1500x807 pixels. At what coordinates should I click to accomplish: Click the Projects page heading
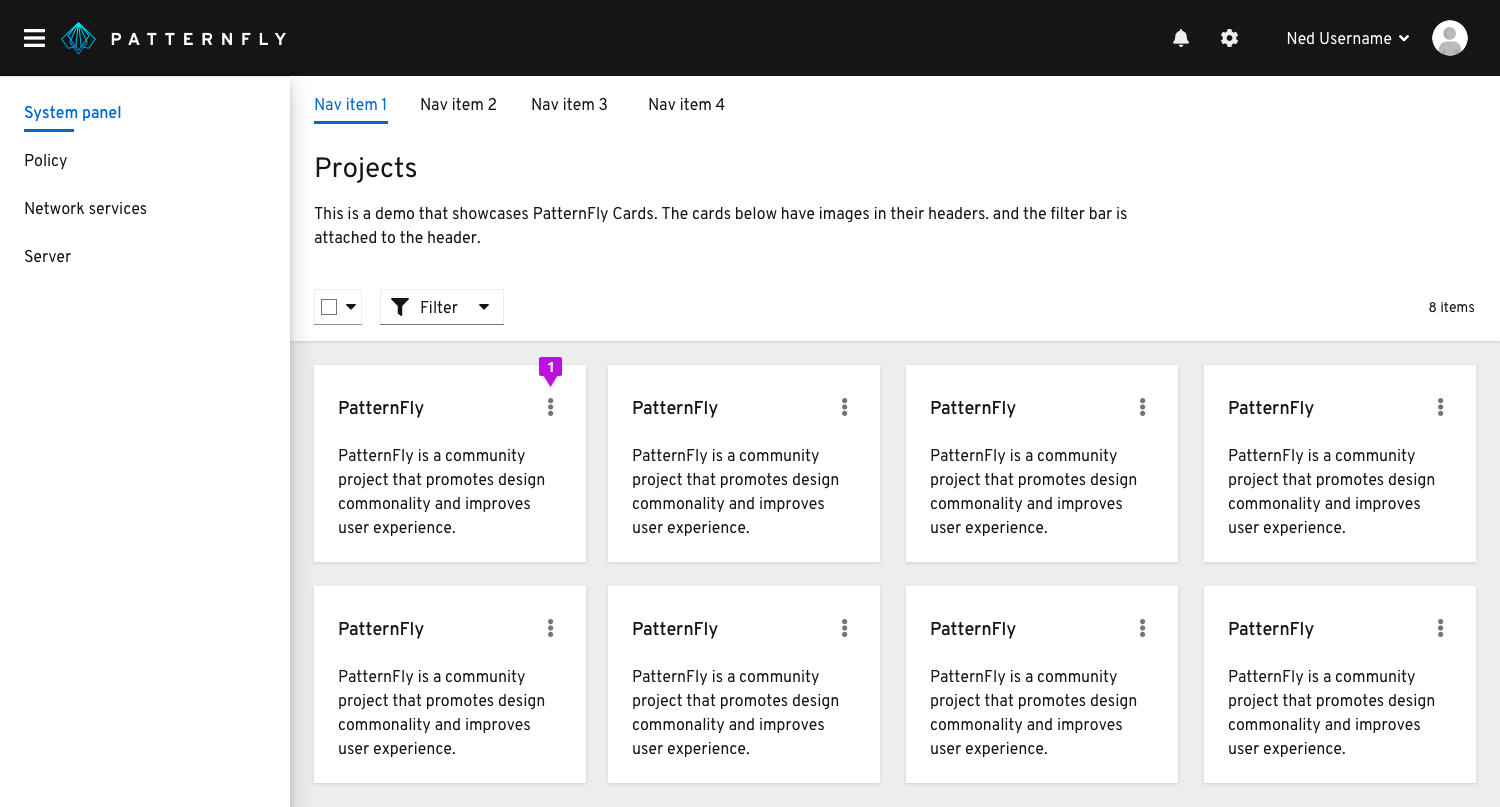point(366,168)
